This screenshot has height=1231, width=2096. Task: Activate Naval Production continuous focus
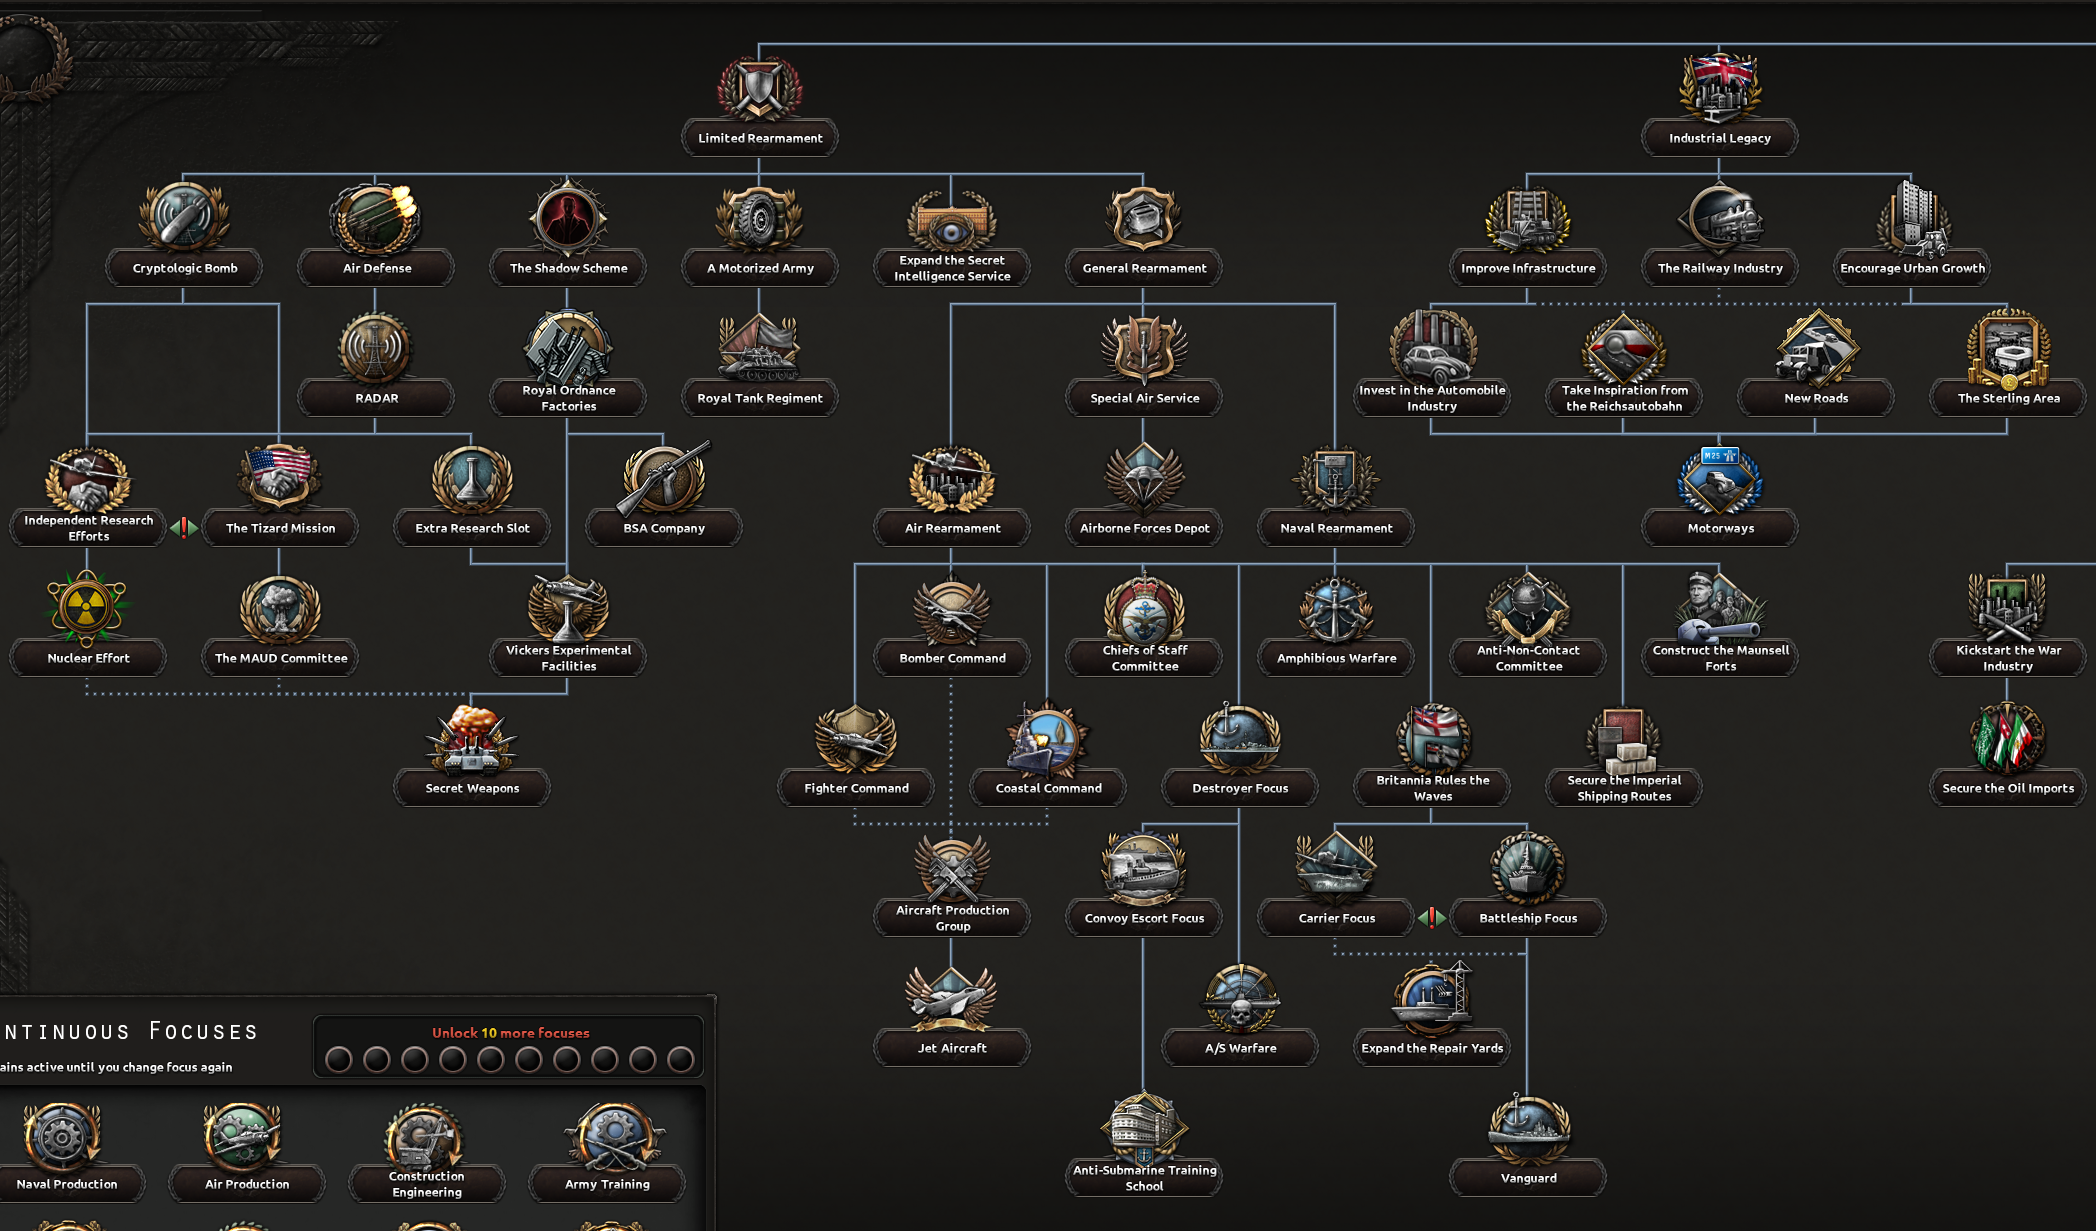pyautogui.click(x=62, y=1138)
